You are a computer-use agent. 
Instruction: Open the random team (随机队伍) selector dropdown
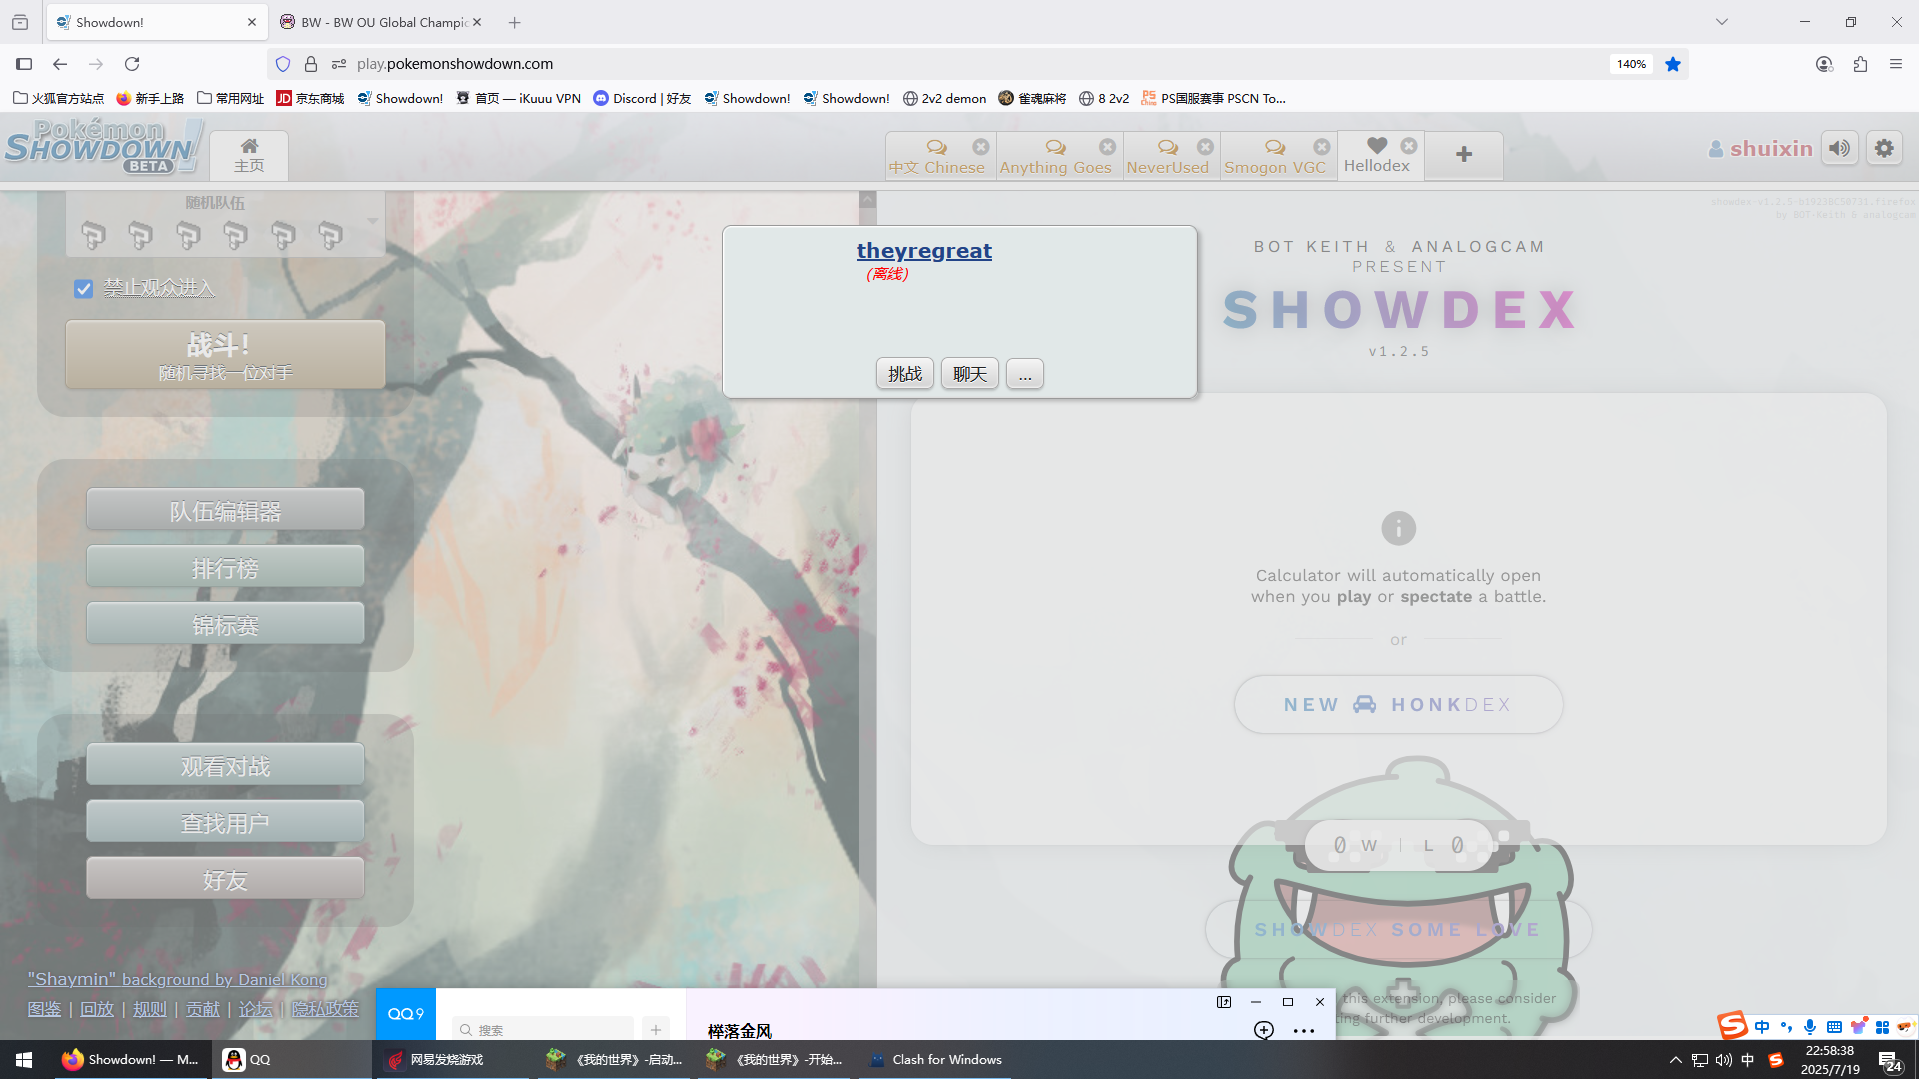pyautogui.click(x=225, y=225)
